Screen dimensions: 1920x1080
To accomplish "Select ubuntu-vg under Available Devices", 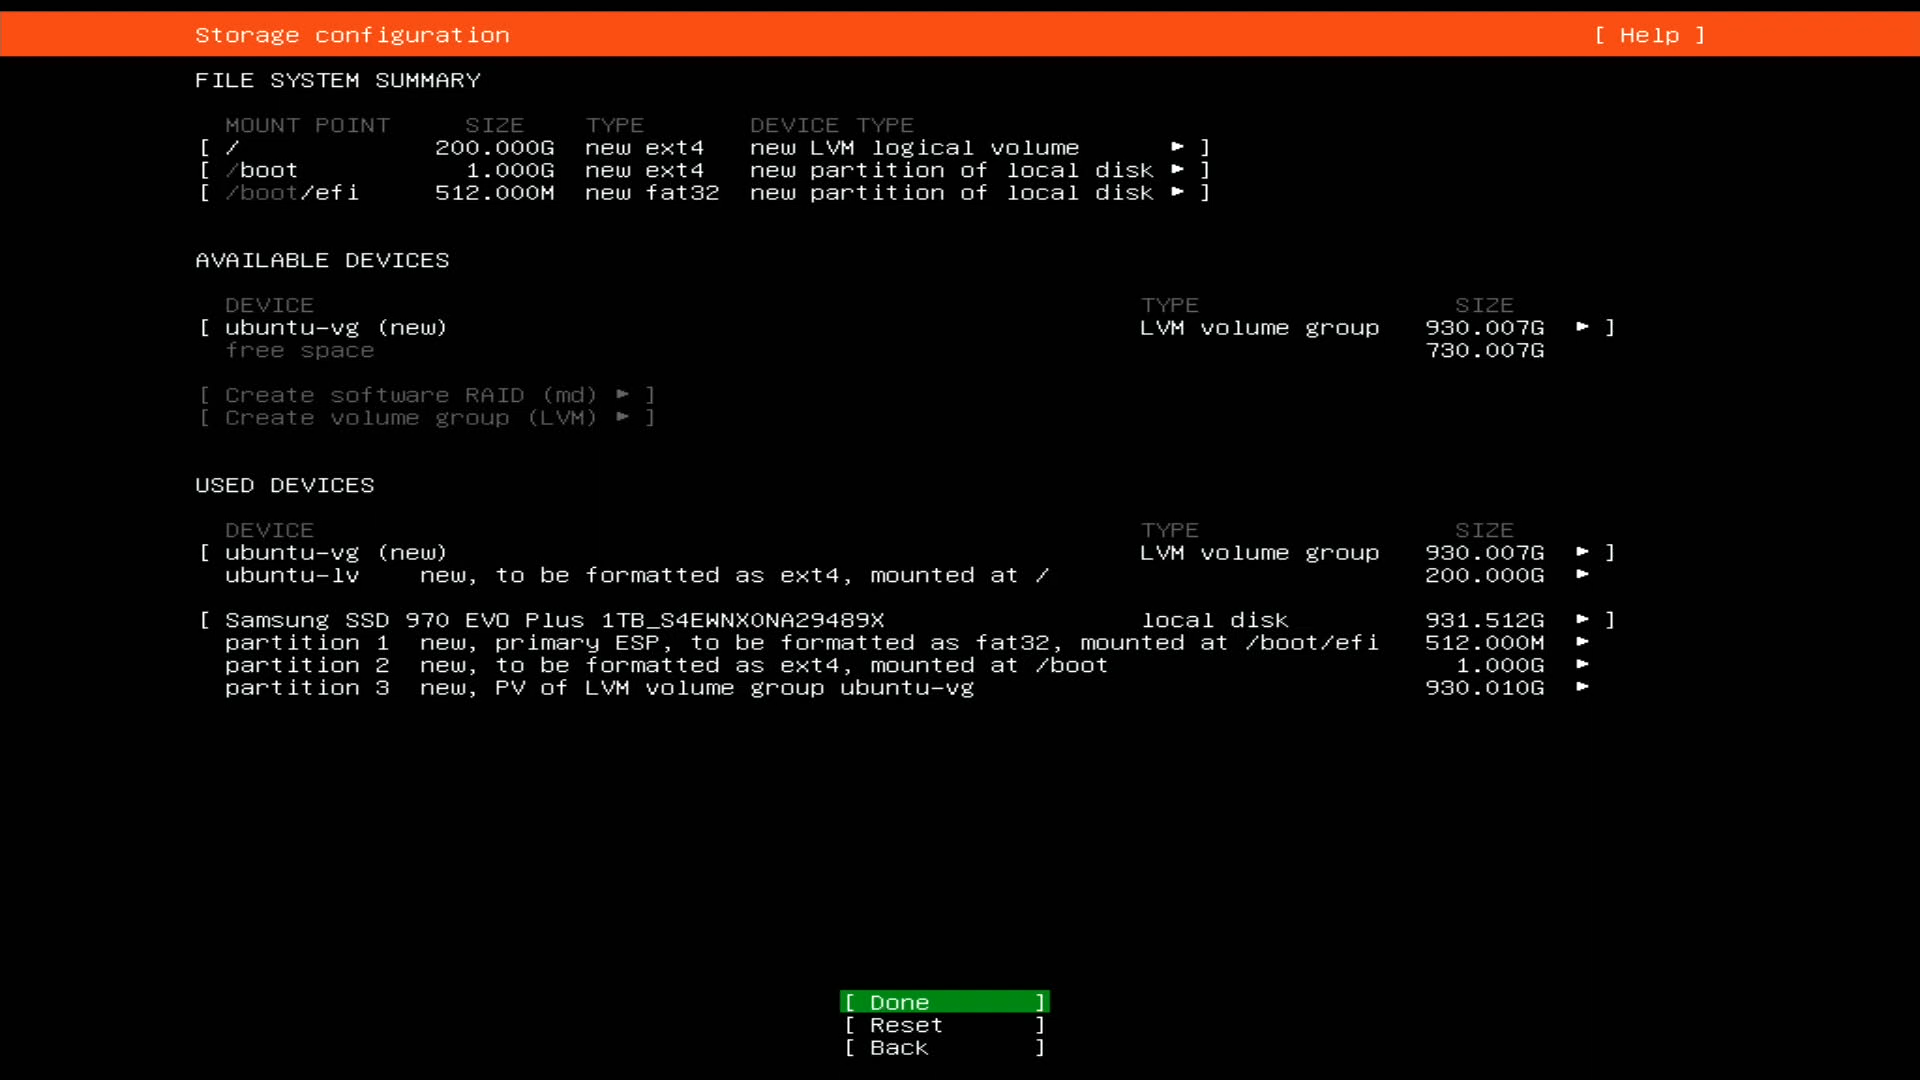I will click(335, 327).
